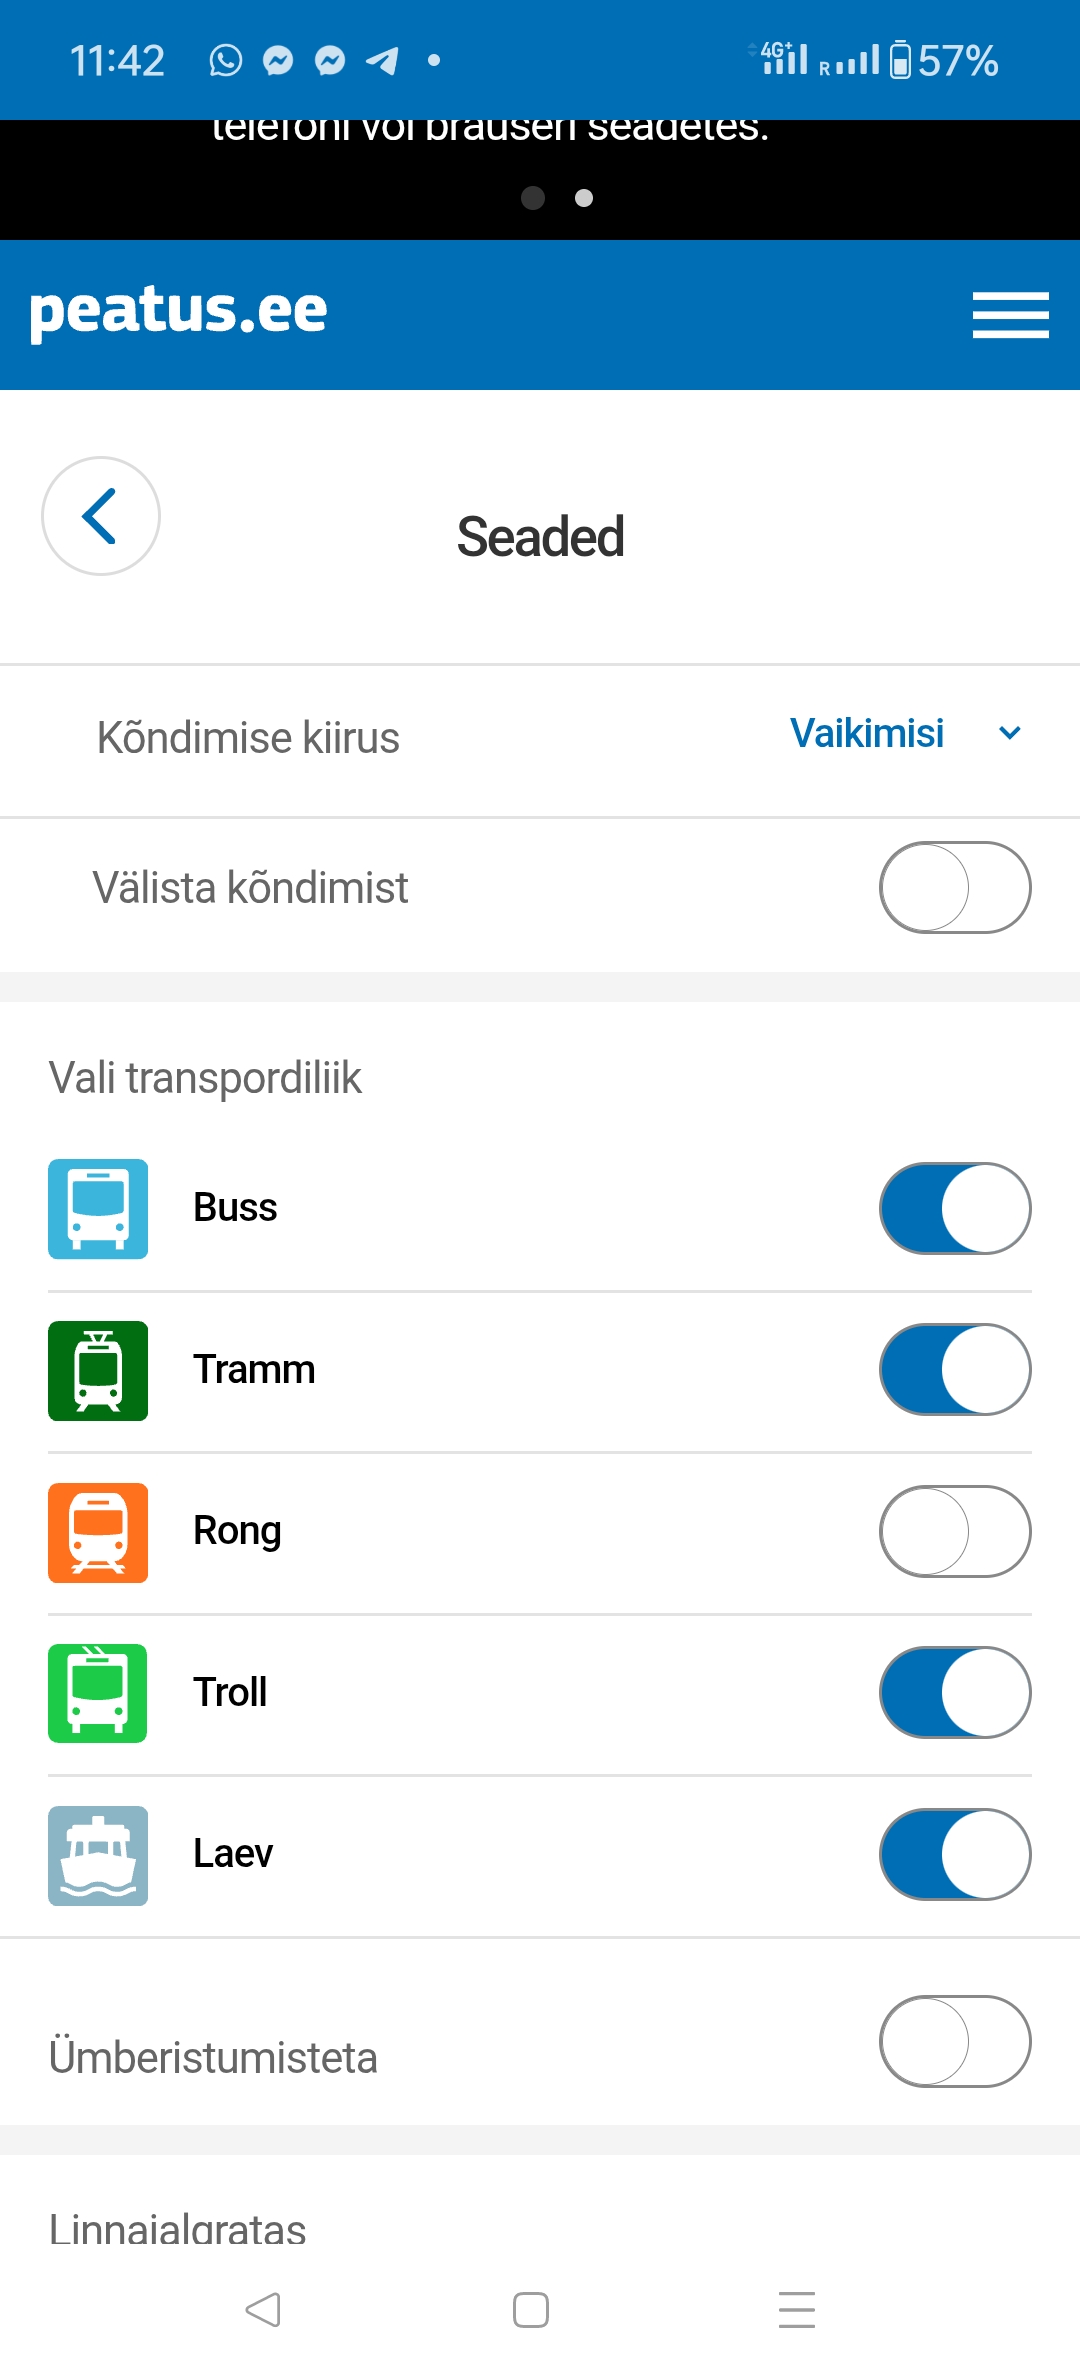Open Android recent apps button
Image resolution: width=1080 pixels, height=2376 pixels.
pos(796,2310)
